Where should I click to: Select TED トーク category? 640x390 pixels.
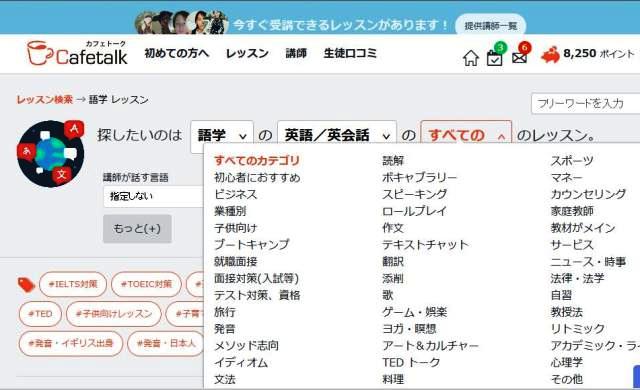411,362
